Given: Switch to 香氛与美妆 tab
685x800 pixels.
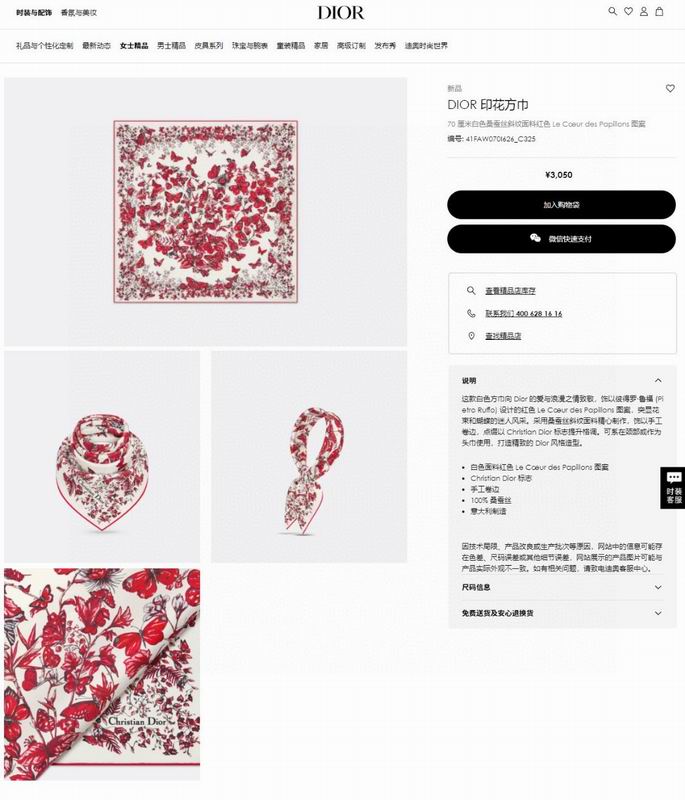Looking at the screenshot, I should 79,12.
